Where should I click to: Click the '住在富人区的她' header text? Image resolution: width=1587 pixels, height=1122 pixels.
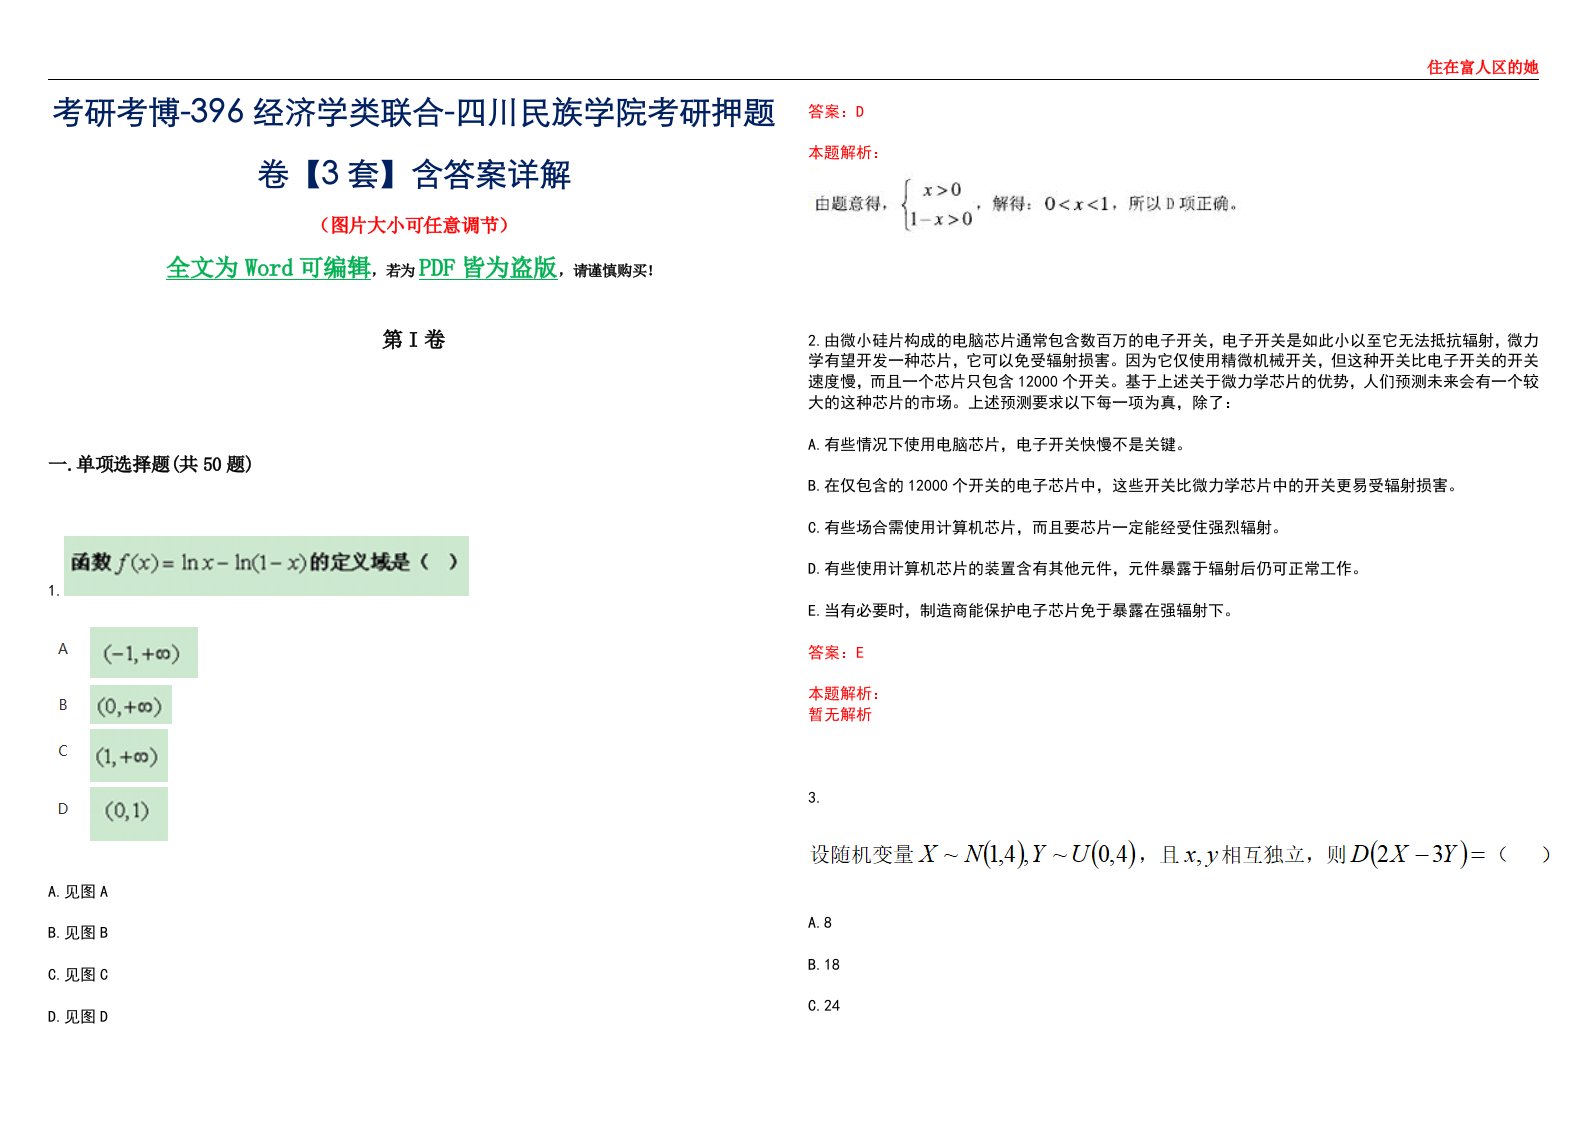(1482, 67)
